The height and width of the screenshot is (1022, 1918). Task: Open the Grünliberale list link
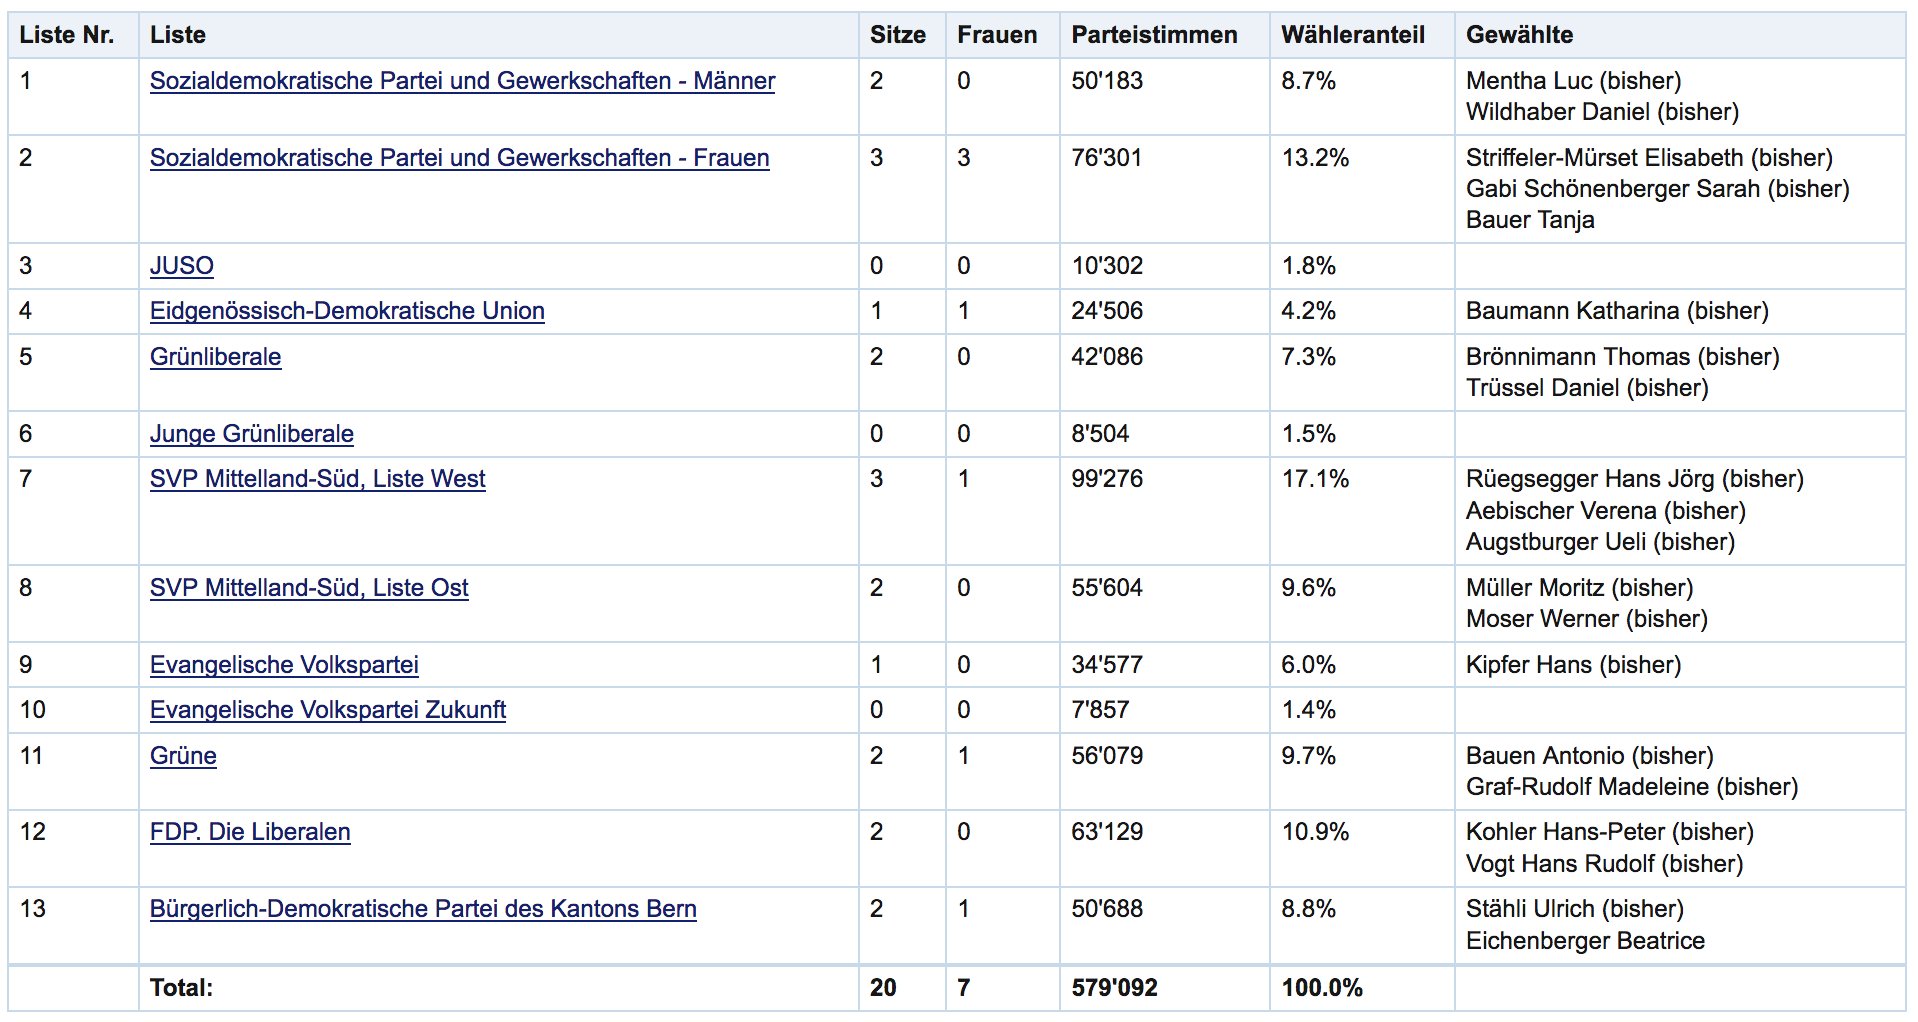216,357
